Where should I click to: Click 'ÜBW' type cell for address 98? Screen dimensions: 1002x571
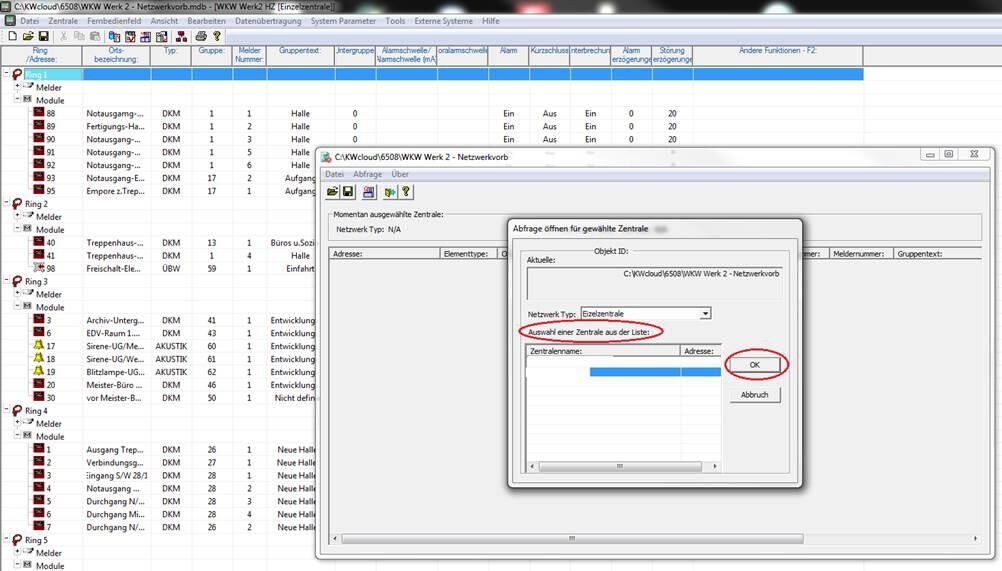pos(171,268)
